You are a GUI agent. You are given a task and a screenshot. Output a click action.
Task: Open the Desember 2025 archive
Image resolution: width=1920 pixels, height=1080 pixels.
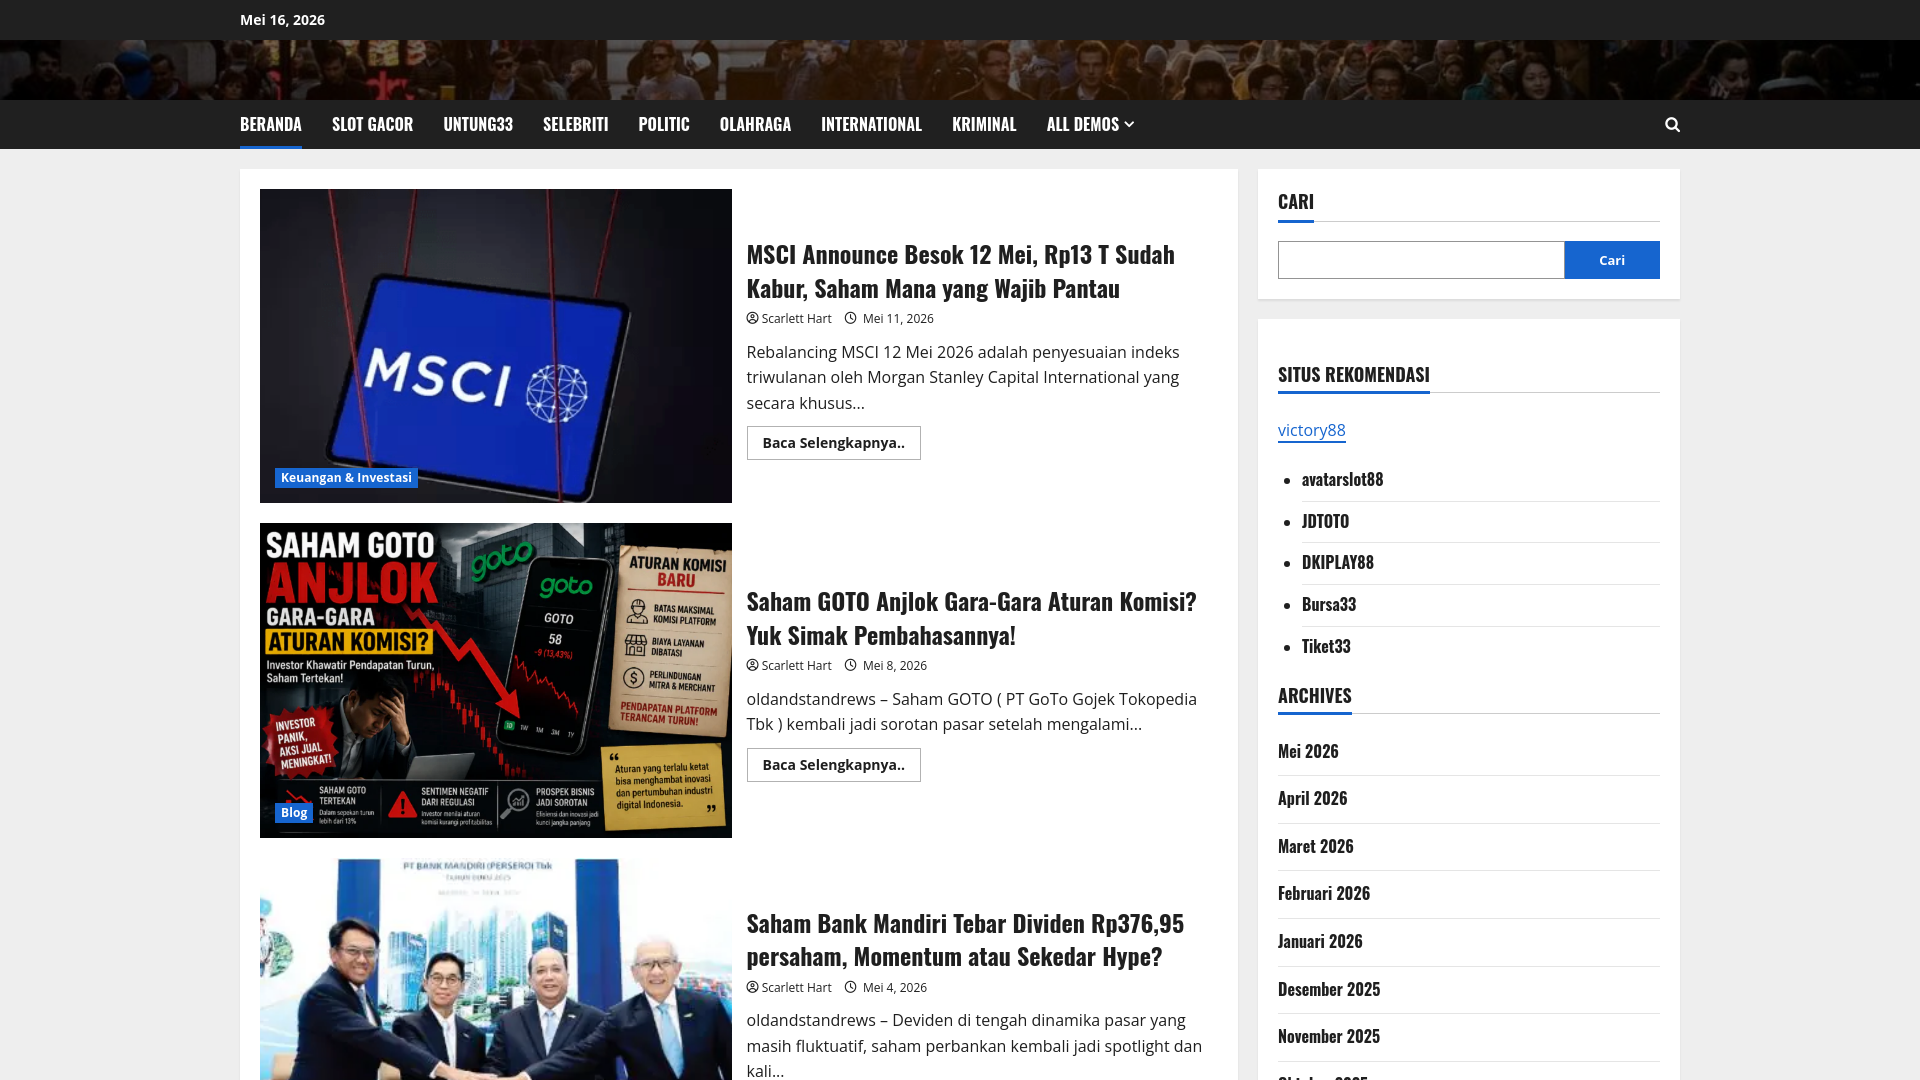point(1328,989)
